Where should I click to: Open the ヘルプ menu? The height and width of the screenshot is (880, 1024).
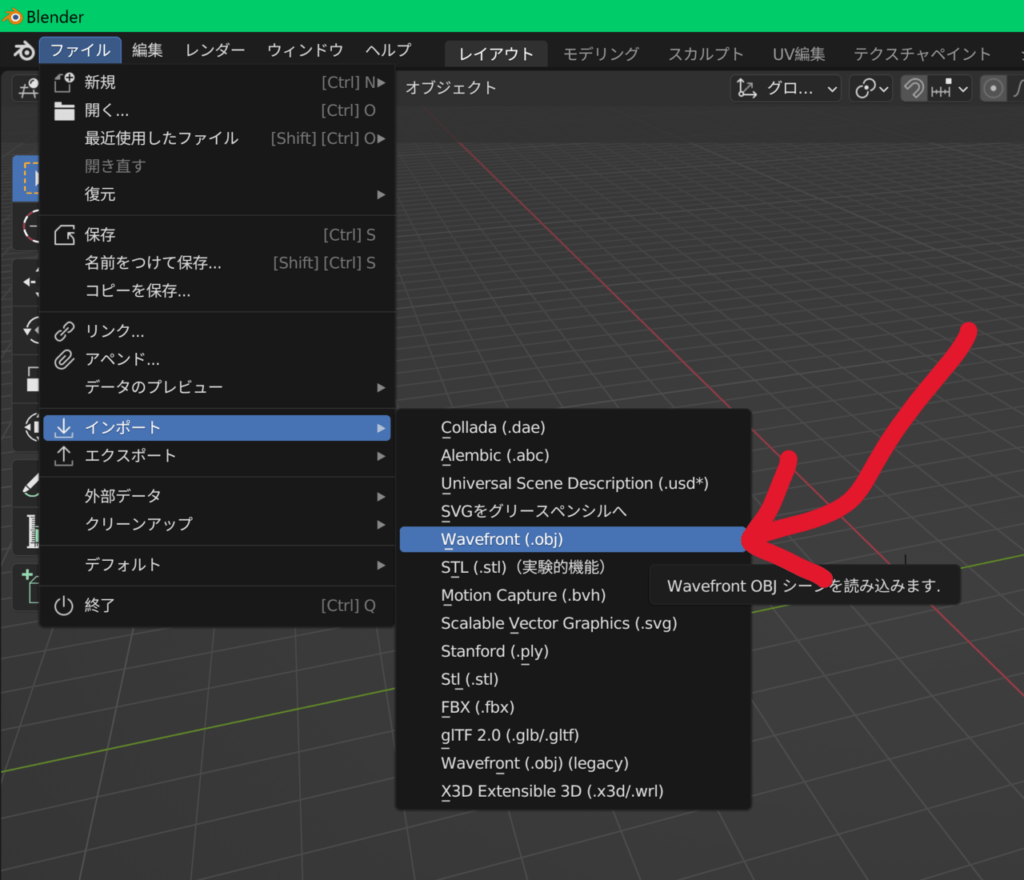coord(388,50)
